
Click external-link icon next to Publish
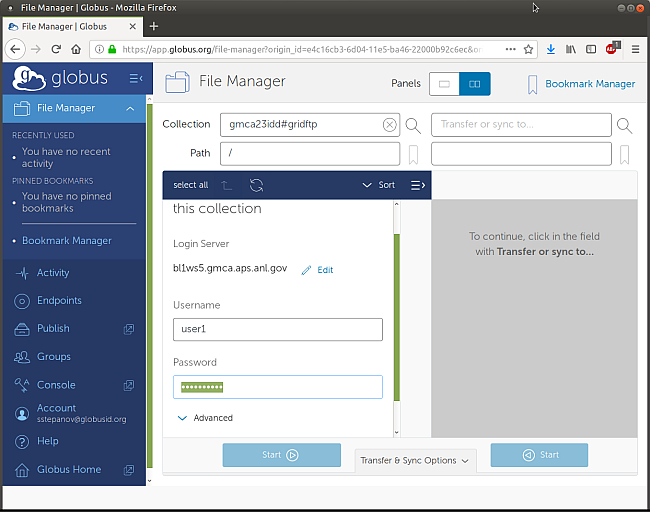129,329
